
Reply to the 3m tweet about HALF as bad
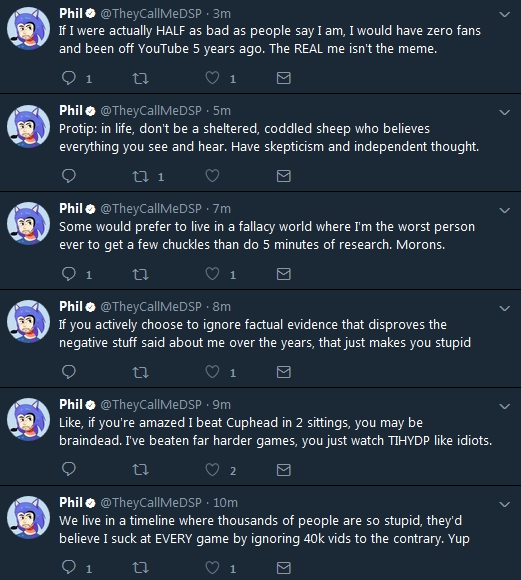point(69,78)
